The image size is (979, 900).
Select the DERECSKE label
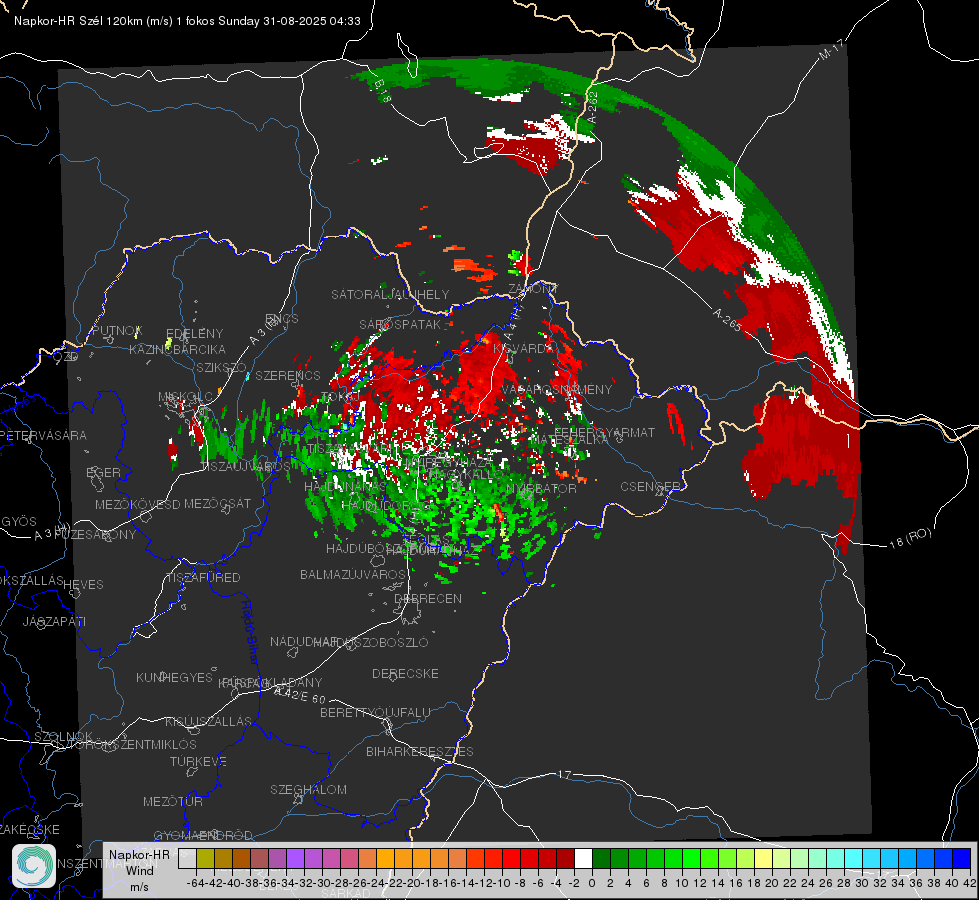pos(405,673)
